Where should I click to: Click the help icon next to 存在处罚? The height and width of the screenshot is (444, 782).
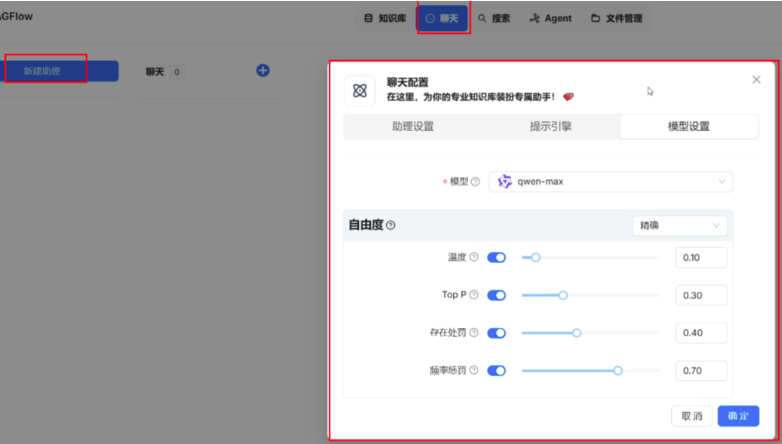tap(474, 333)
